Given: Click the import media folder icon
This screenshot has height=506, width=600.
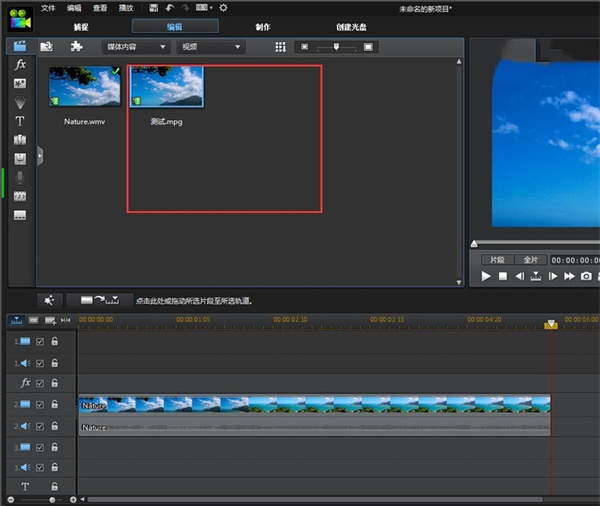Looking at the screenshot, I should pyautogui.click(x=46, y=46).
